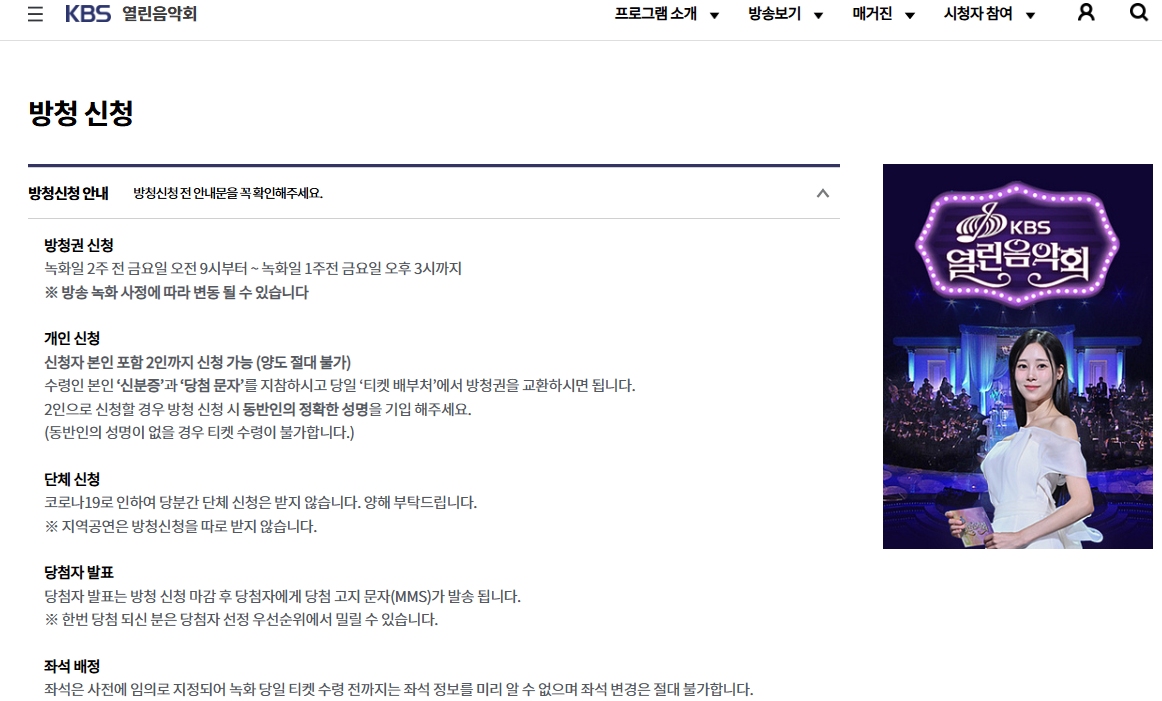Collapse the 방청신청 안내 section chevron
The image size is (1162, 701).
coord(823,193)
